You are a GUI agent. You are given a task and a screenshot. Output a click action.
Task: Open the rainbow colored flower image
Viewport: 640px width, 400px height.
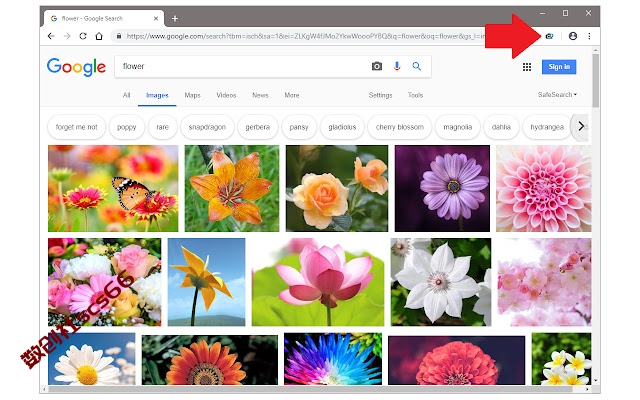click(x=333, y=359)
